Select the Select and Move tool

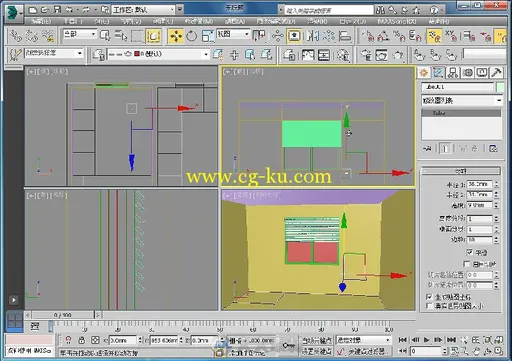point(176,36)
